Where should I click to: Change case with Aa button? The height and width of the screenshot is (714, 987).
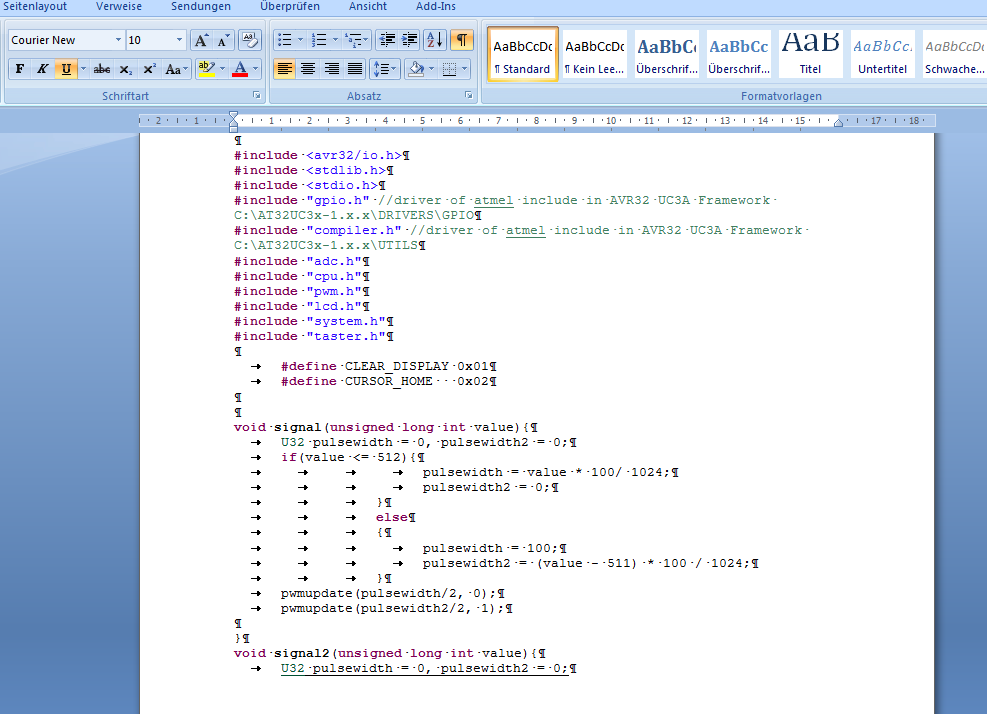click(176, 69)
